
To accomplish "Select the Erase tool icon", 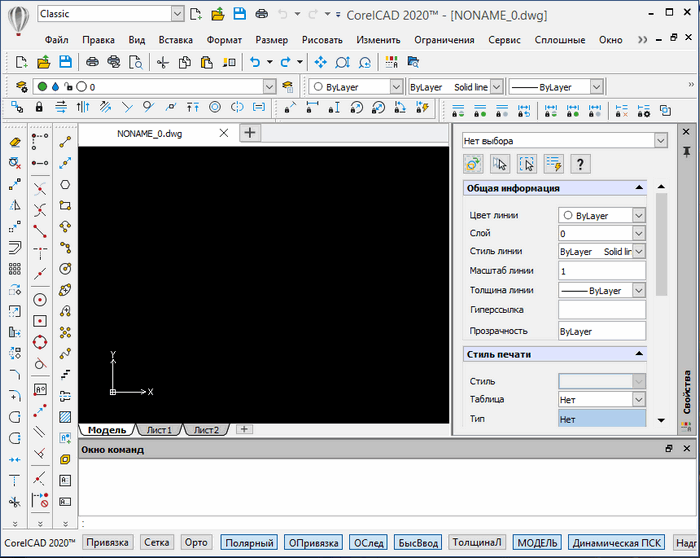I will (x=15, y=142).
